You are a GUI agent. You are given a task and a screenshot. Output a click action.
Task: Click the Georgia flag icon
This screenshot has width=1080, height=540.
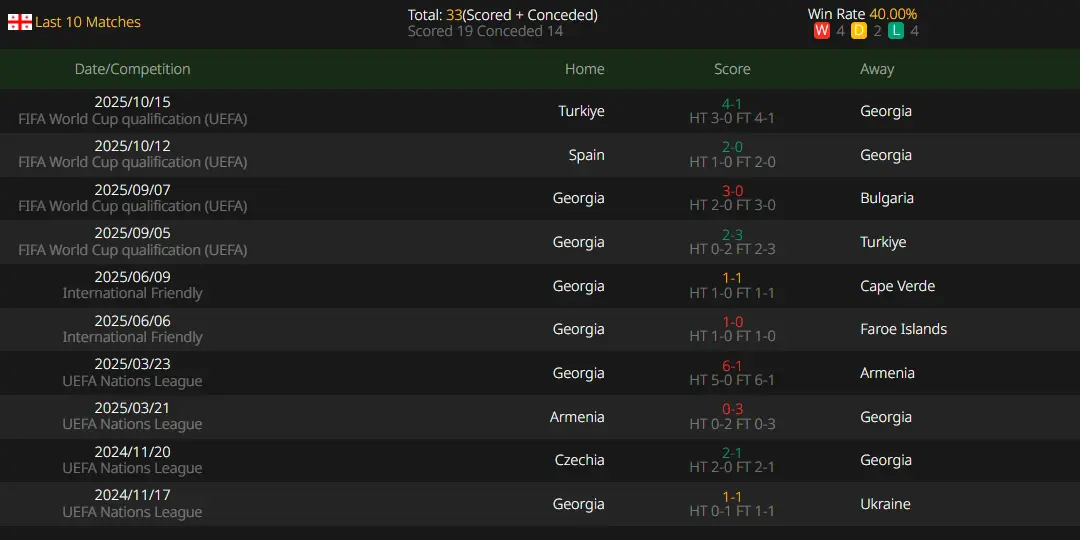pos(19,22)
